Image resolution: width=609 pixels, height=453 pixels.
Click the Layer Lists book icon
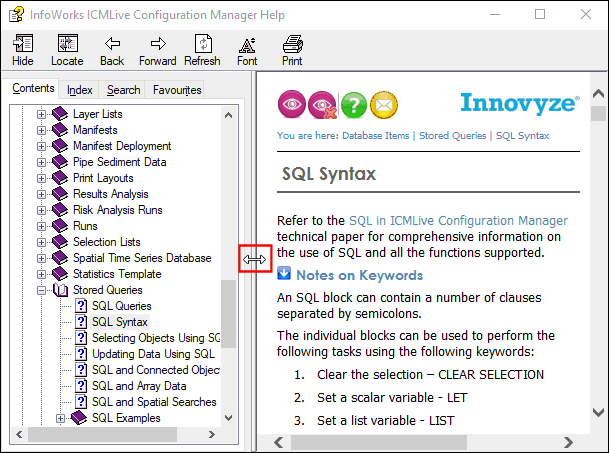click(x=60, y=114)
